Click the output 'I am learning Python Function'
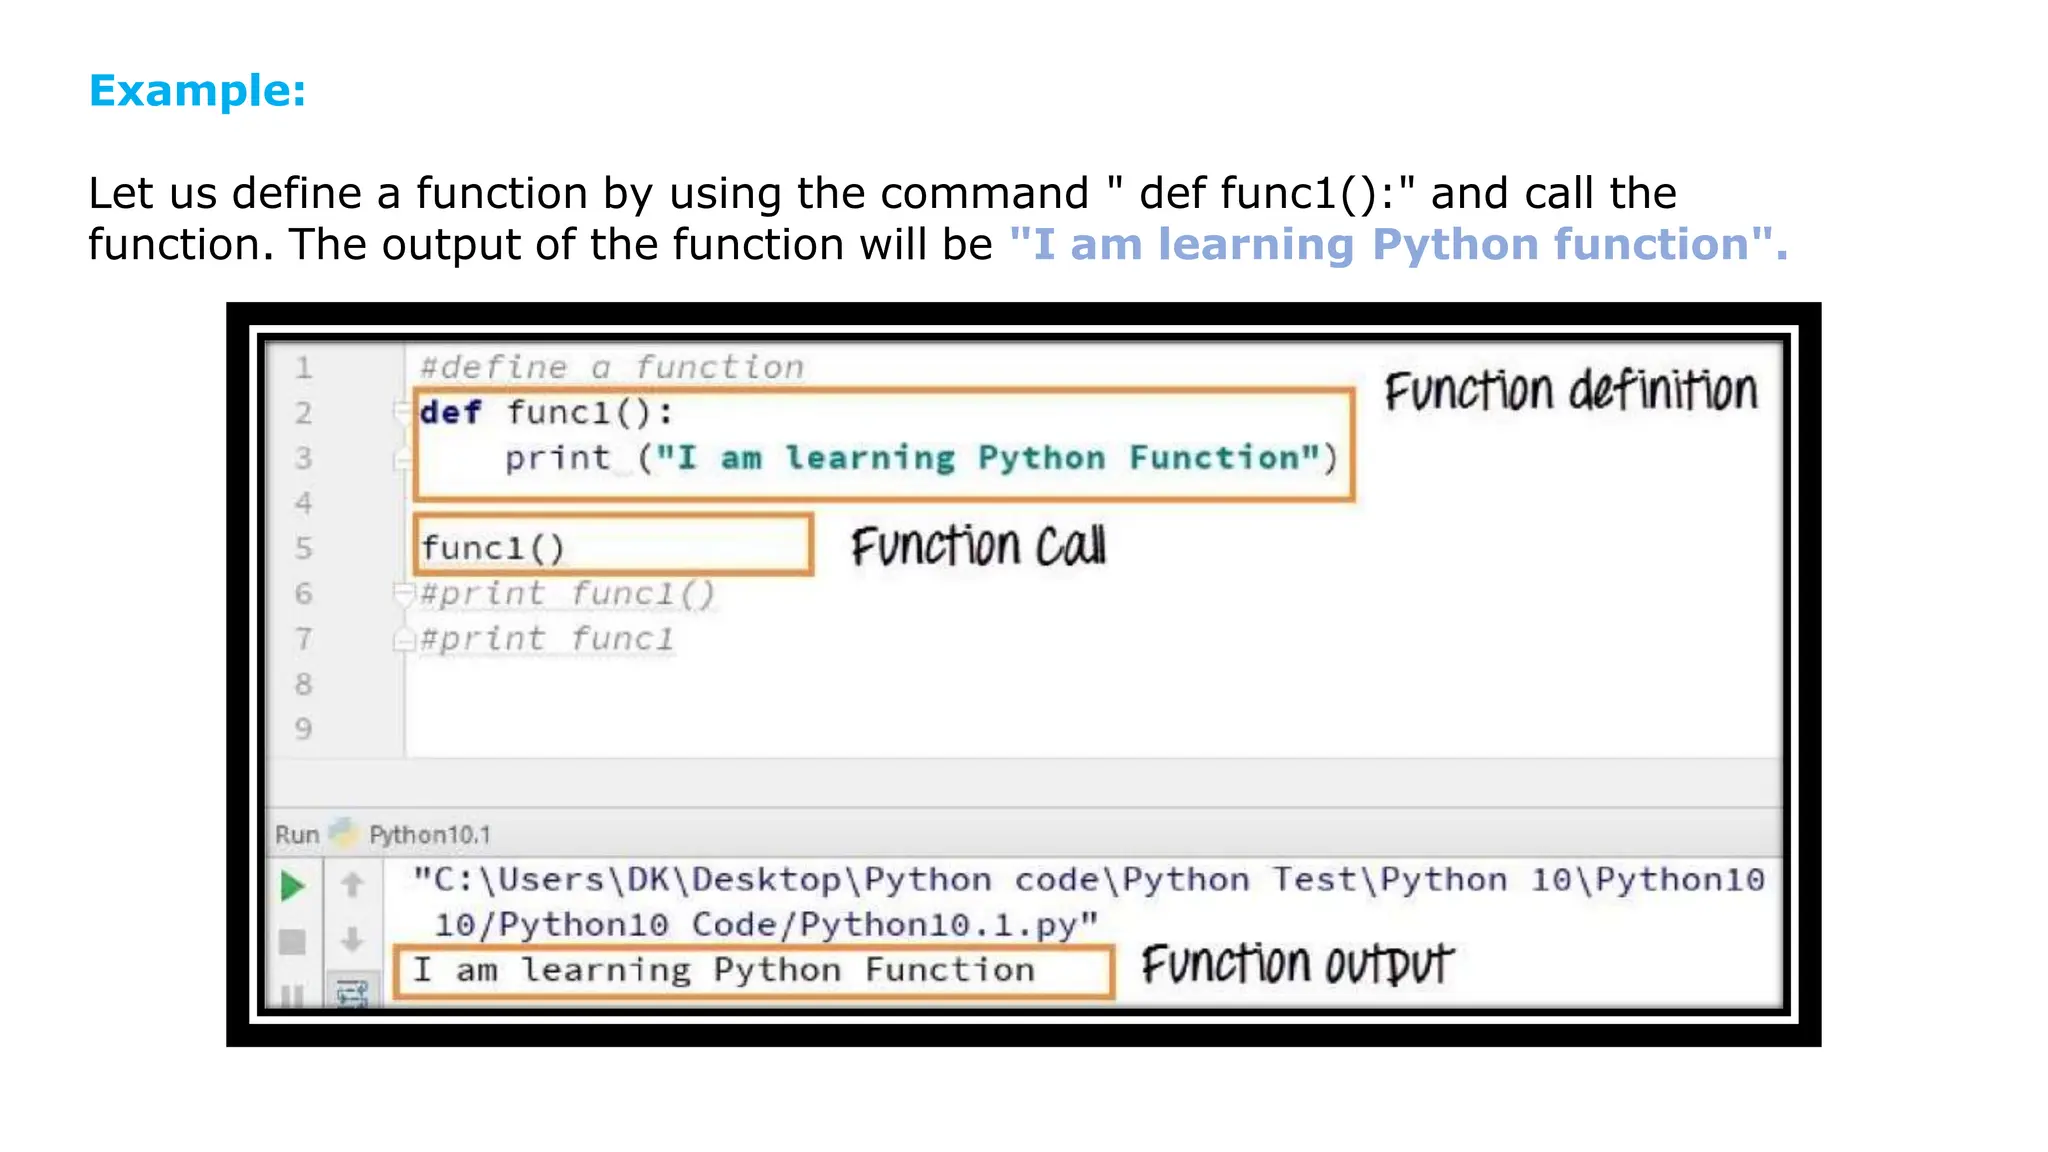 pos(724,970)
